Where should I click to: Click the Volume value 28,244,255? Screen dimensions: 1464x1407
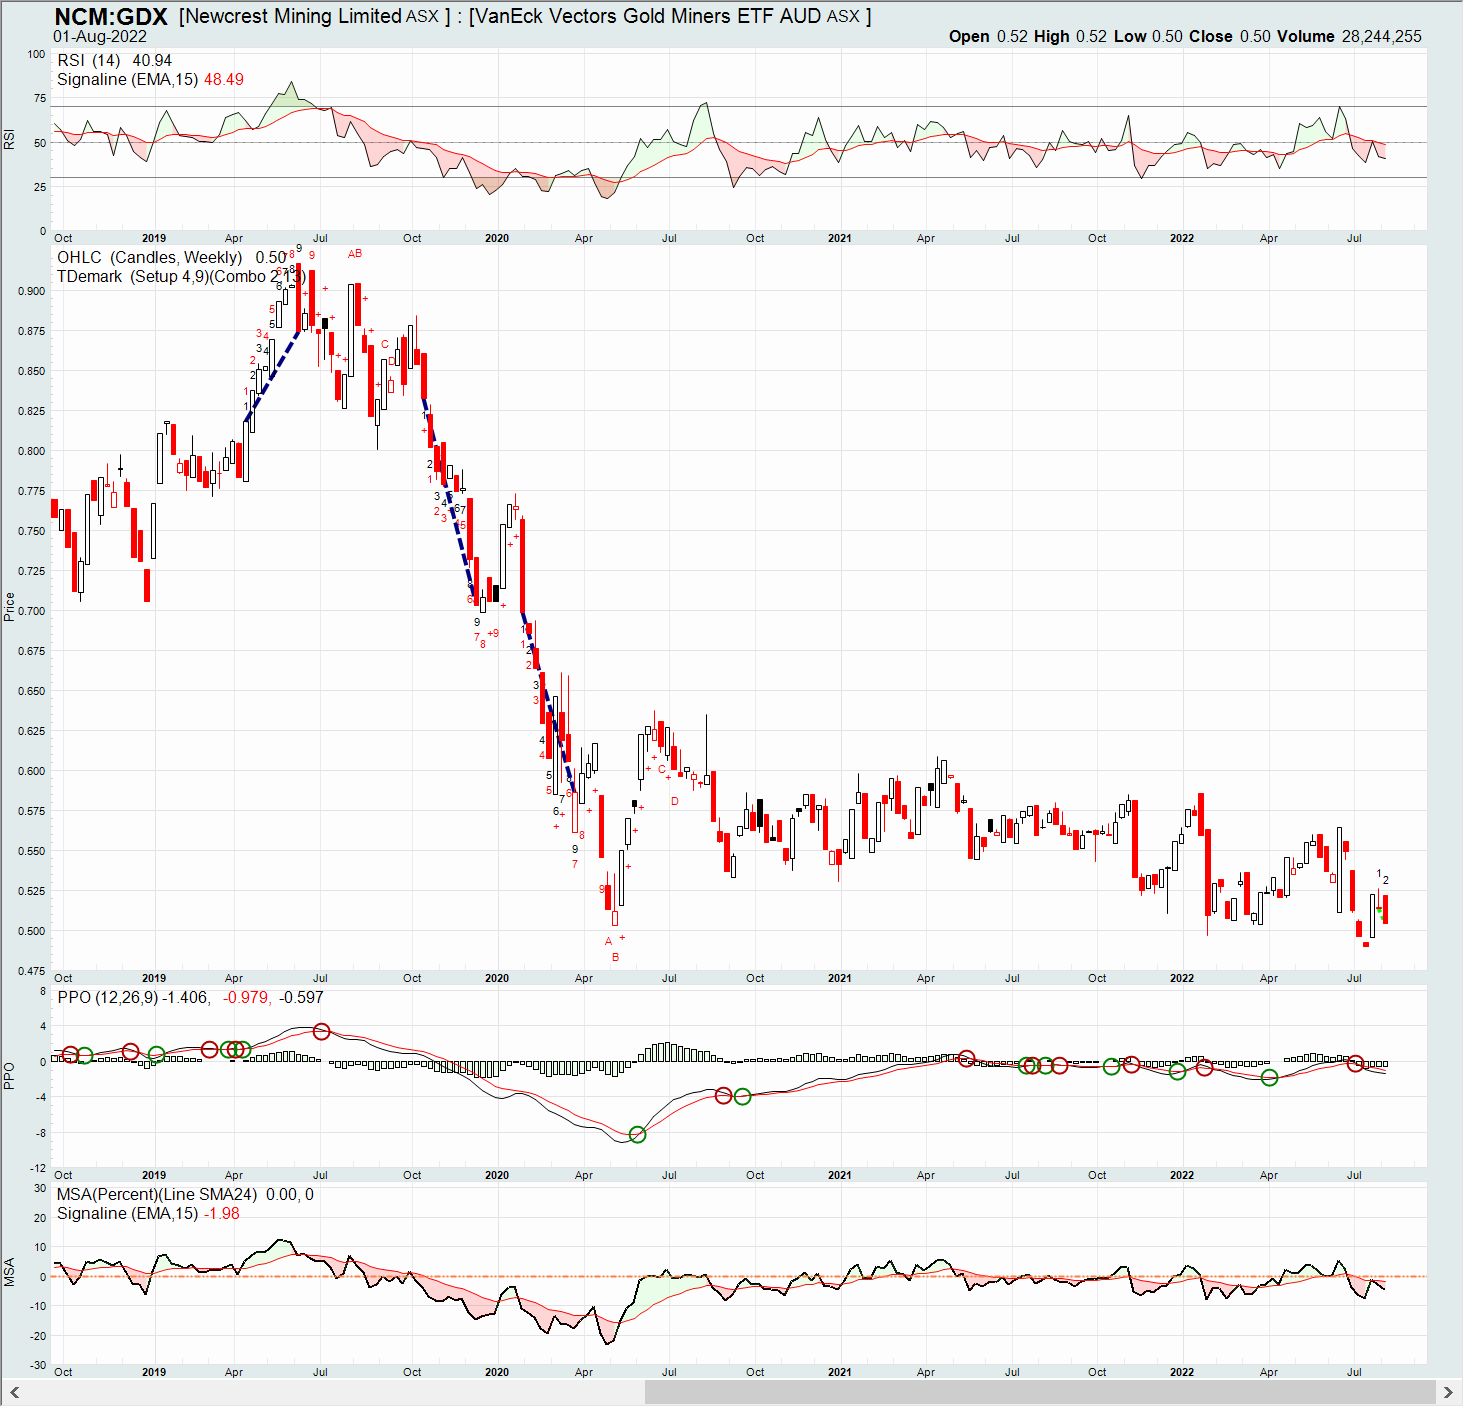coord(1381,37)
